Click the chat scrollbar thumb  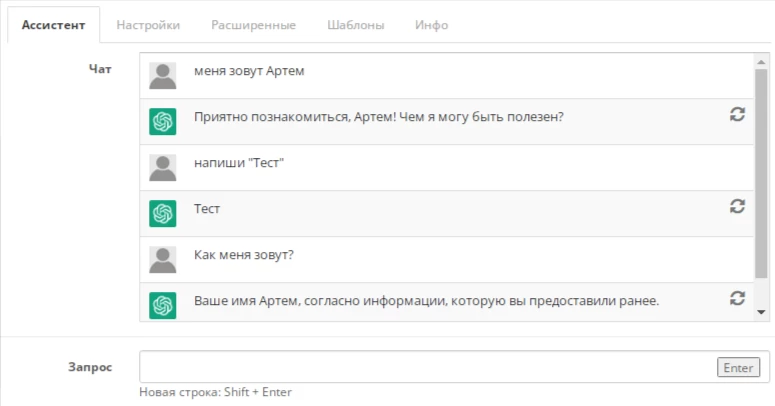pos(761,174)
